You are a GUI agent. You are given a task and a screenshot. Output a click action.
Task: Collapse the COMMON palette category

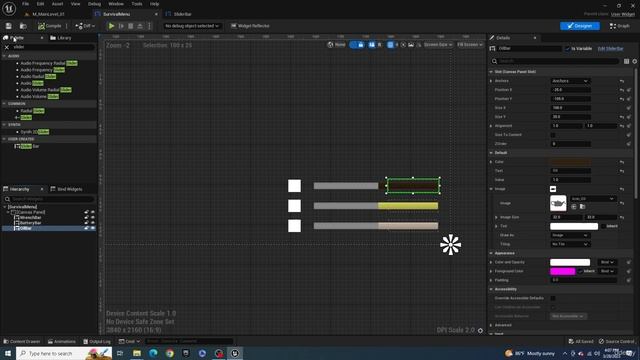point(4,104)
